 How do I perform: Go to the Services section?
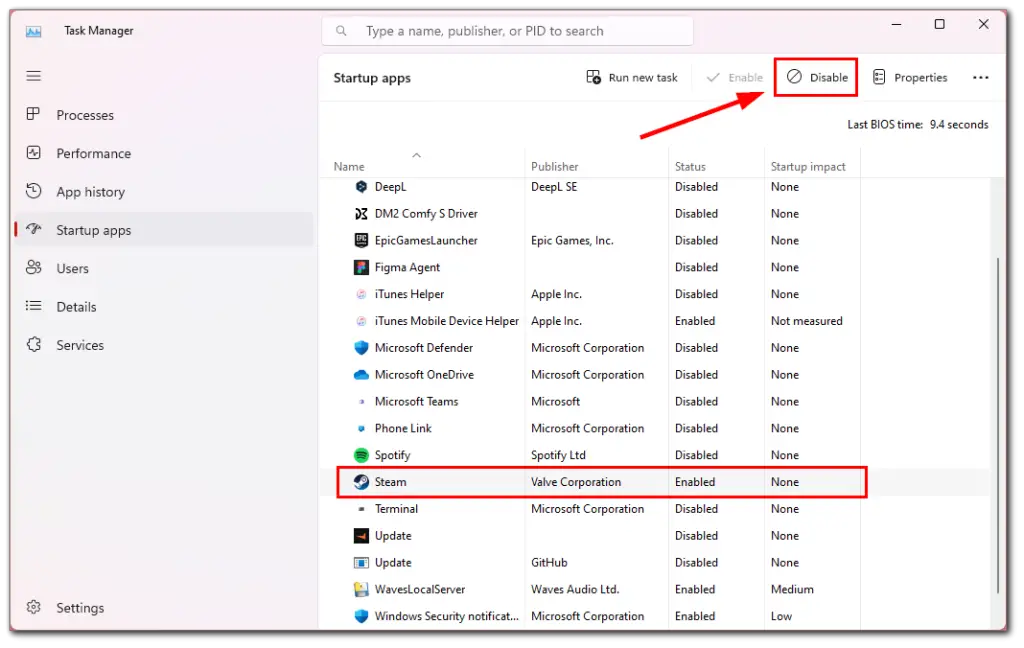point(80,345)
